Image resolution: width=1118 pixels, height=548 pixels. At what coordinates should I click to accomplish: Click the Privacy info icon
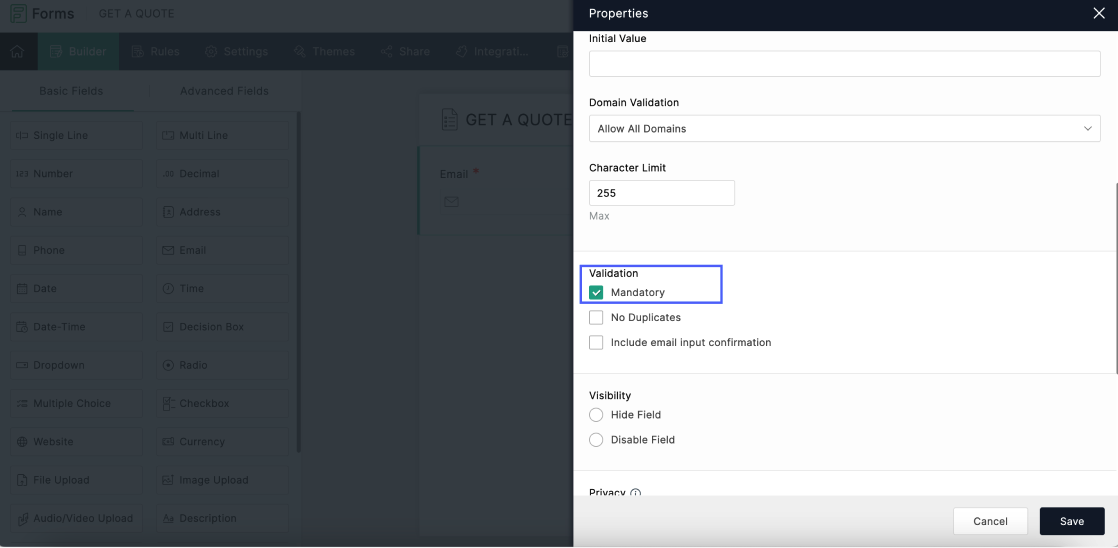point(636,493)
